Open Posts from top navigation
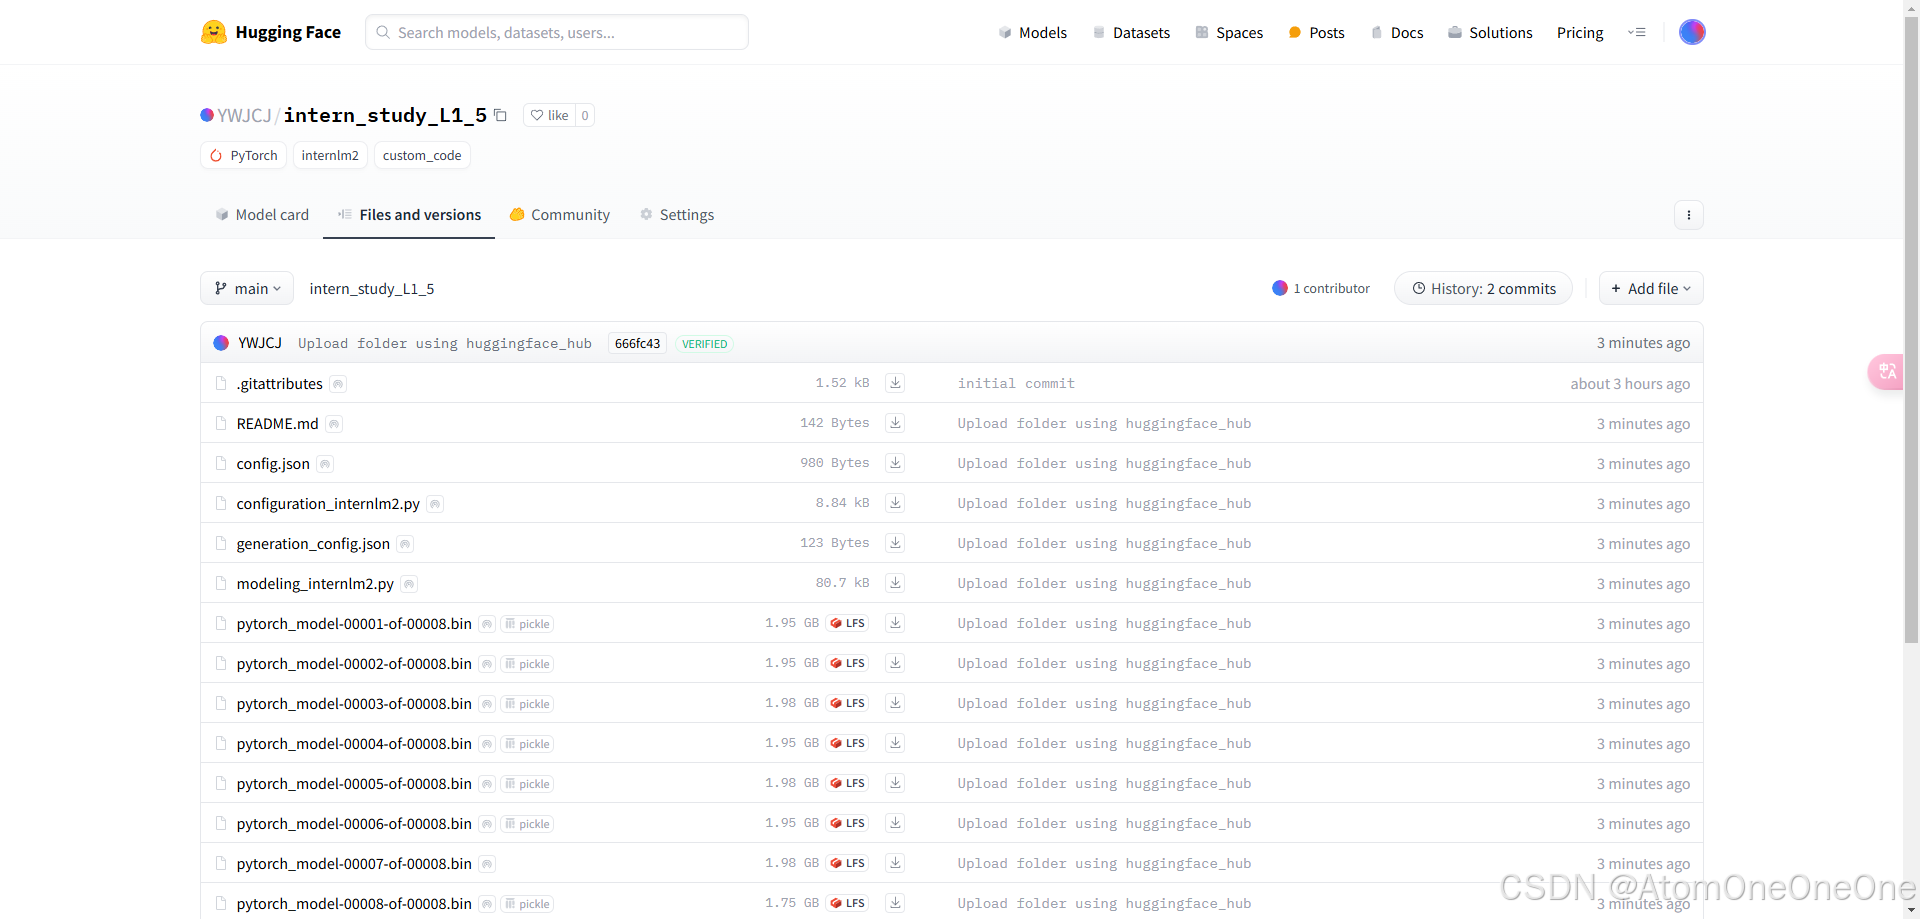 1316,33
